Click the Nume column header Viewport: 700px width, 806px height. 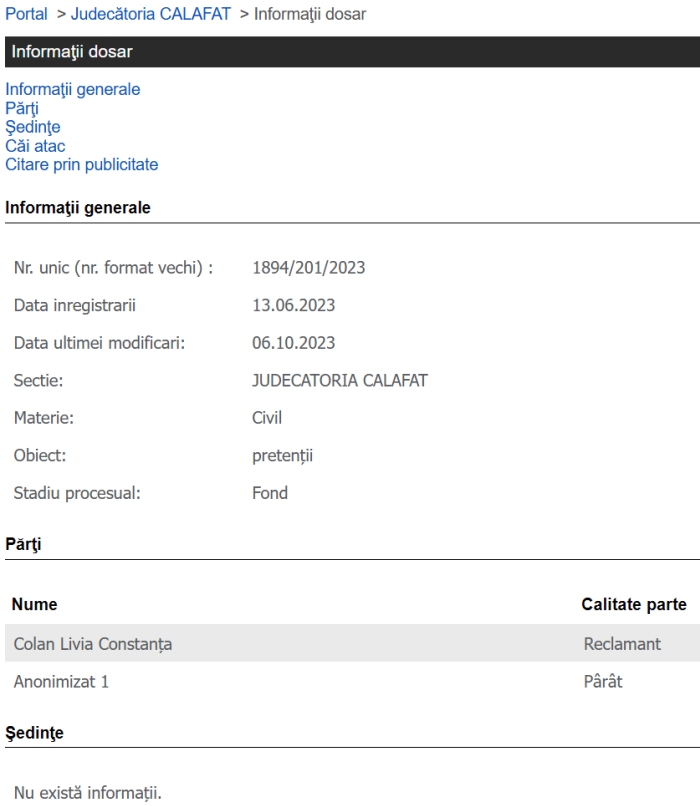click(34, 604)
